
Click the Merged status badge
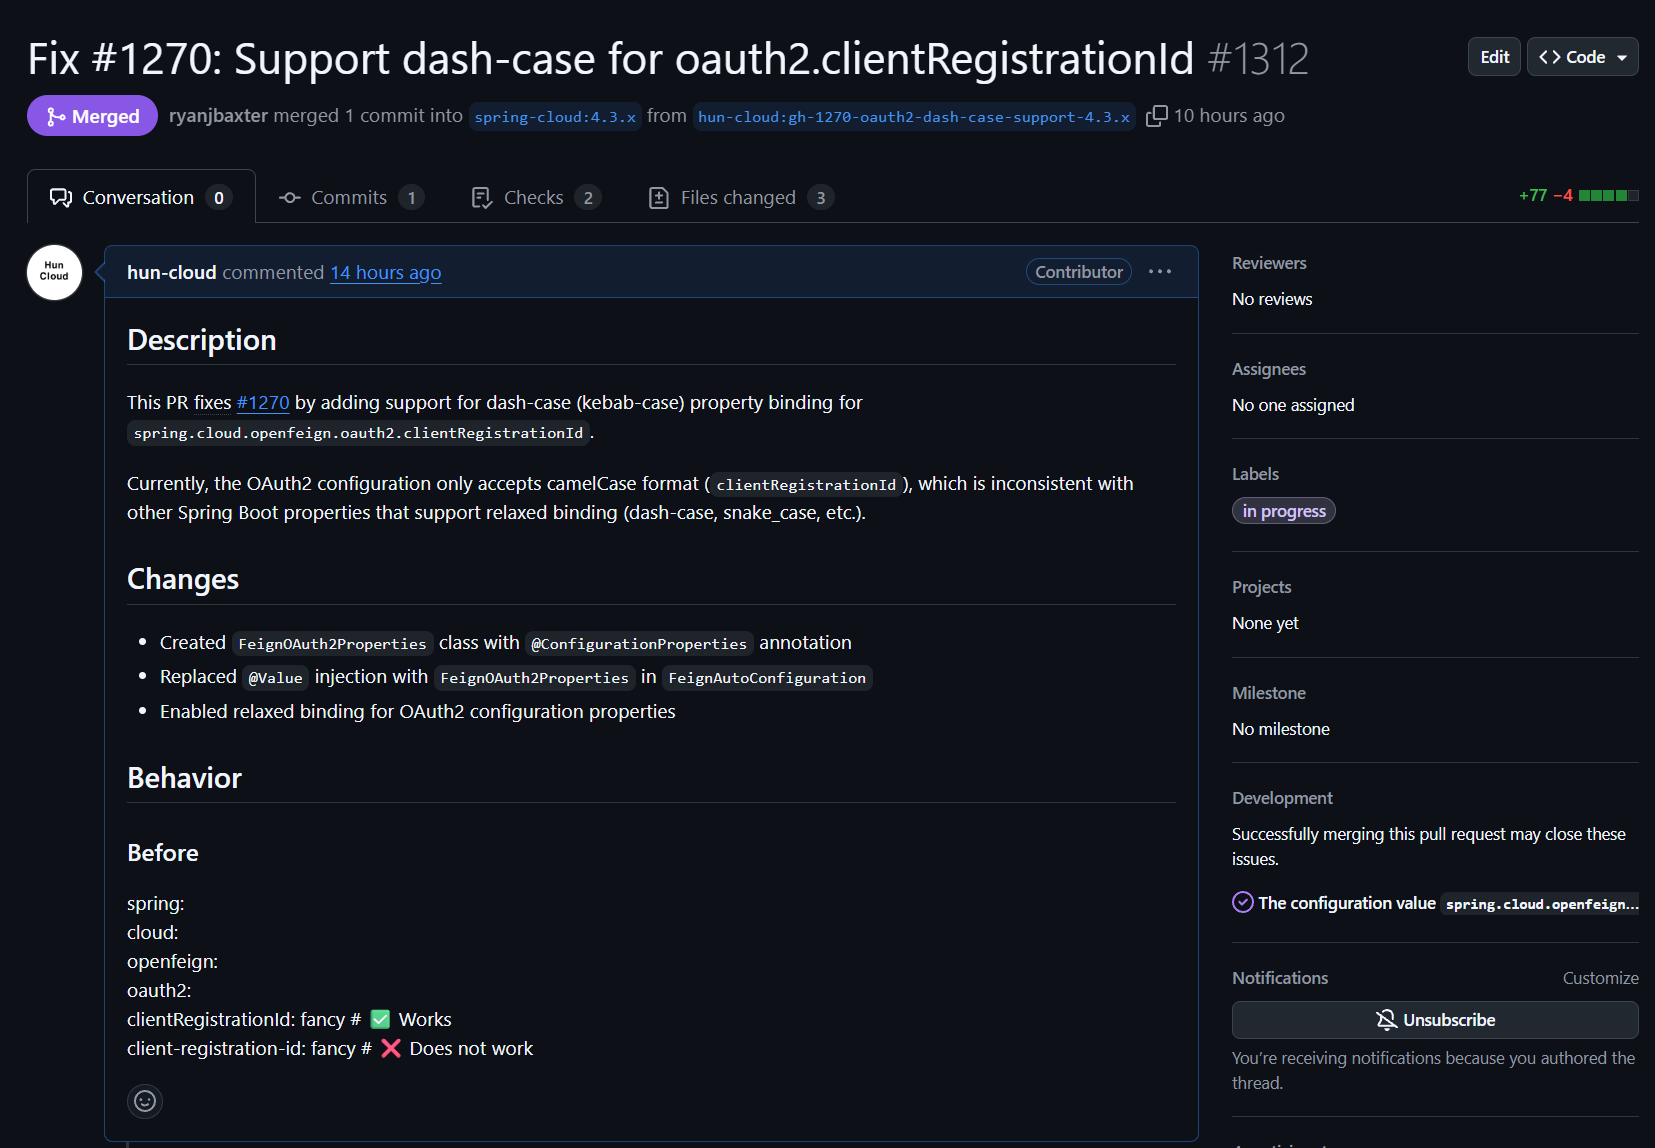pyautogui.click(x=92, y=116)
